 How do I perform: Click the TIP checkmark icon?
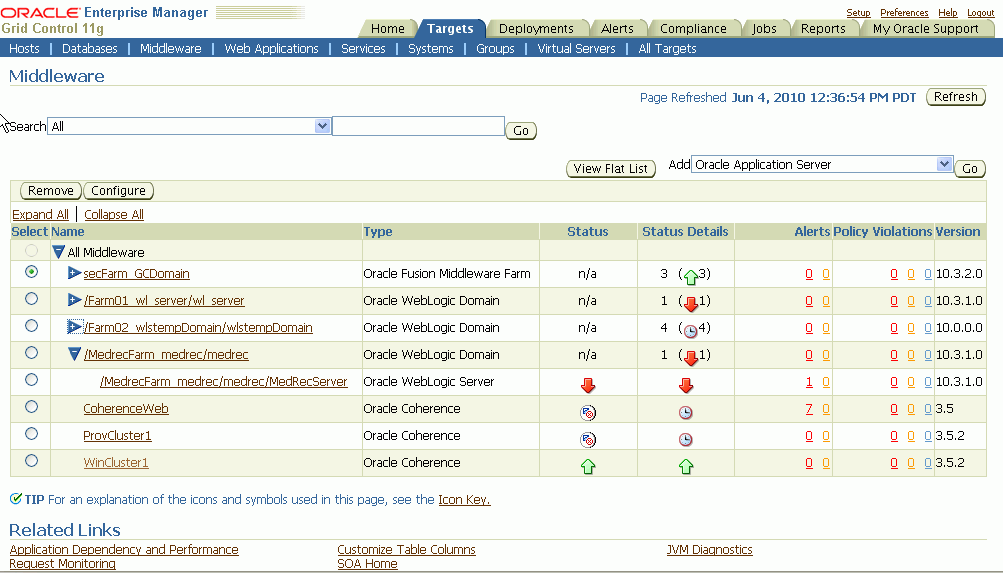16,498
